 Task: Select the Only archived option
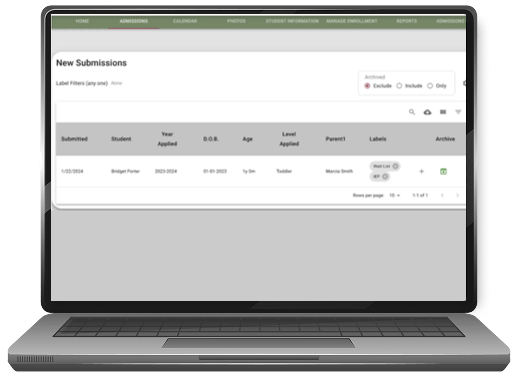pyautogui.click(x=430, y=86)
